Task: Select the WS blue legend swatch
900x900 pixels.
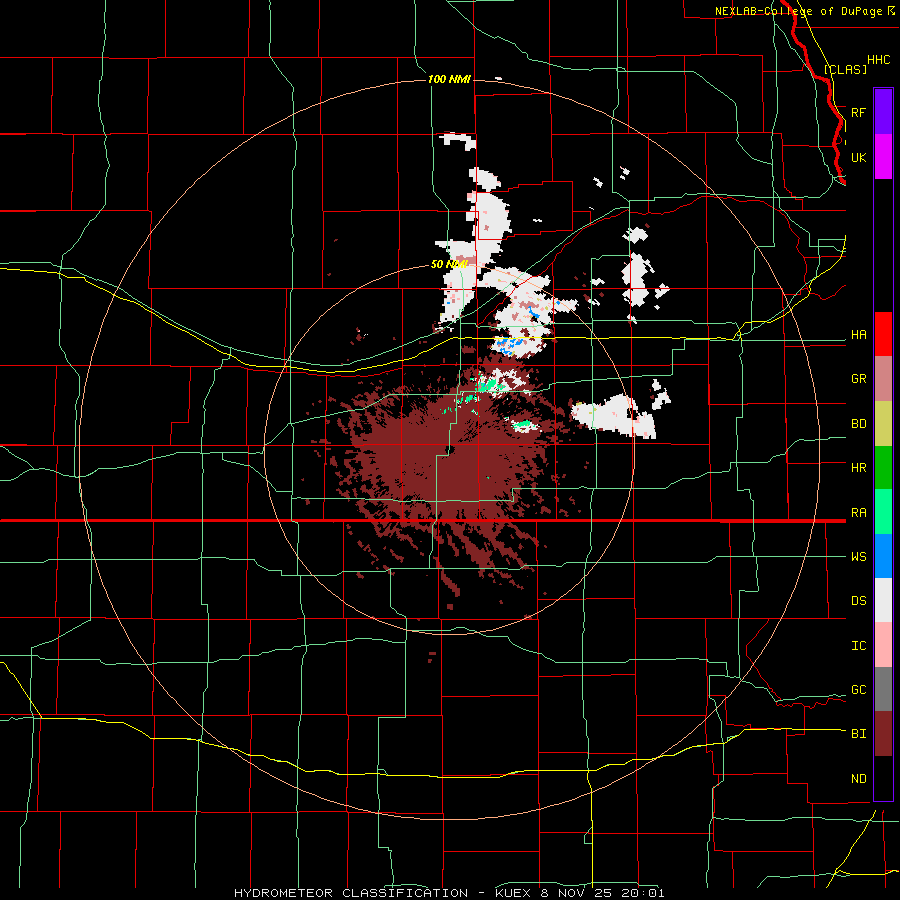Action: click(x=883, y=556)
